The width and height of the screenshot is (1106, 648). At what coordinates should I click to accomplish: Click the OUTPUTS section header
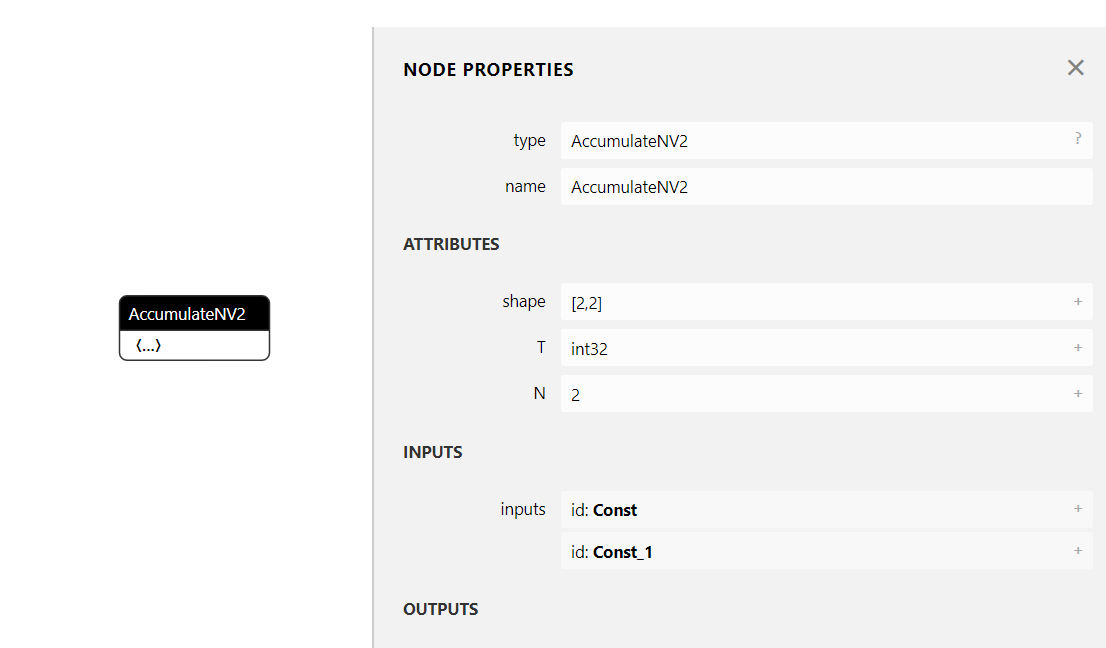coord(441,609)
